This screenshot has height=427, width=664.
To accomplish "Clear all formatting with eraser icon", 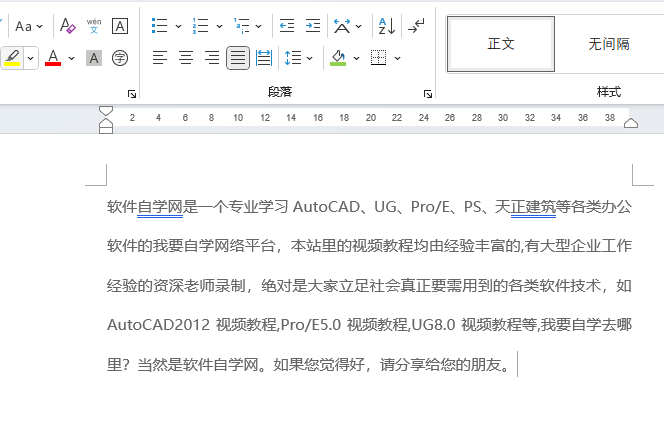I will click(x=68, y=26).
